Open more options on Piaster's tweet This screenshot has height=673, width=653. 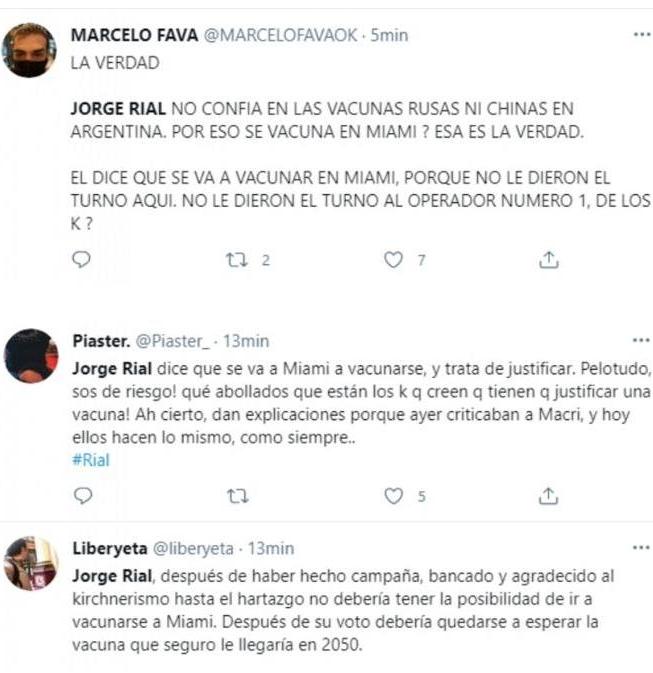641,340
